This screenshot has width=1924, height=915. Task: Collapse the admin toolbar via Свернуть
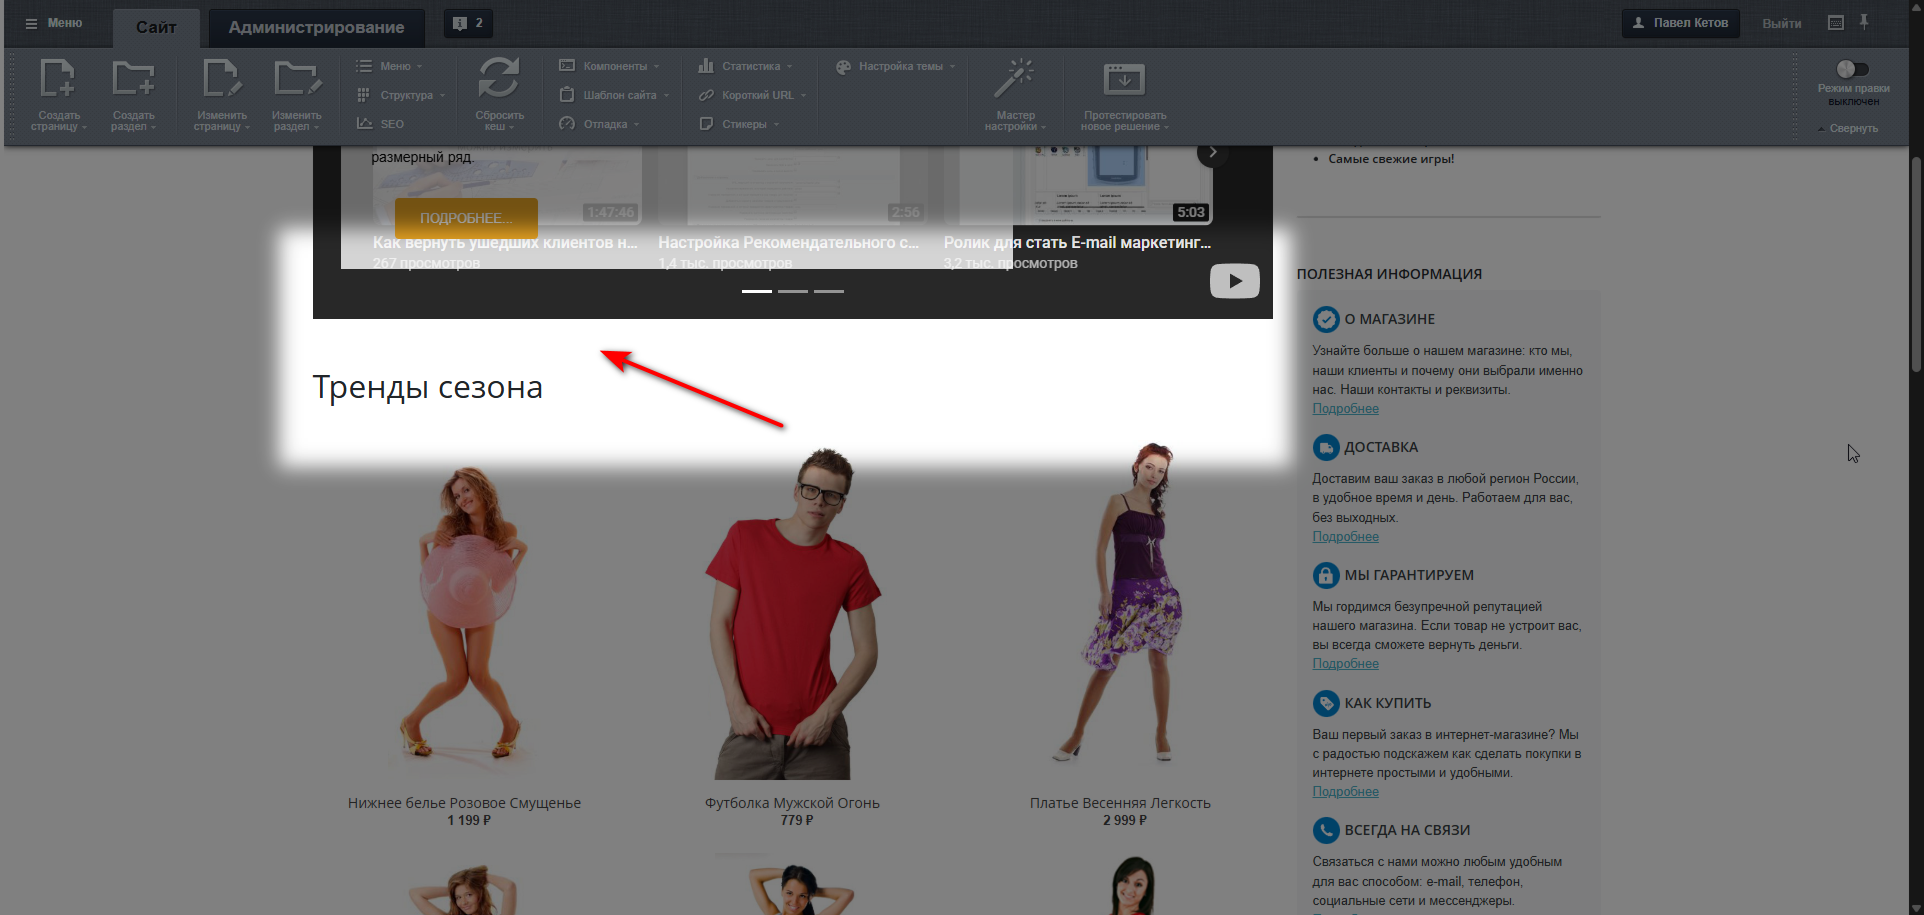(1852, 129)
